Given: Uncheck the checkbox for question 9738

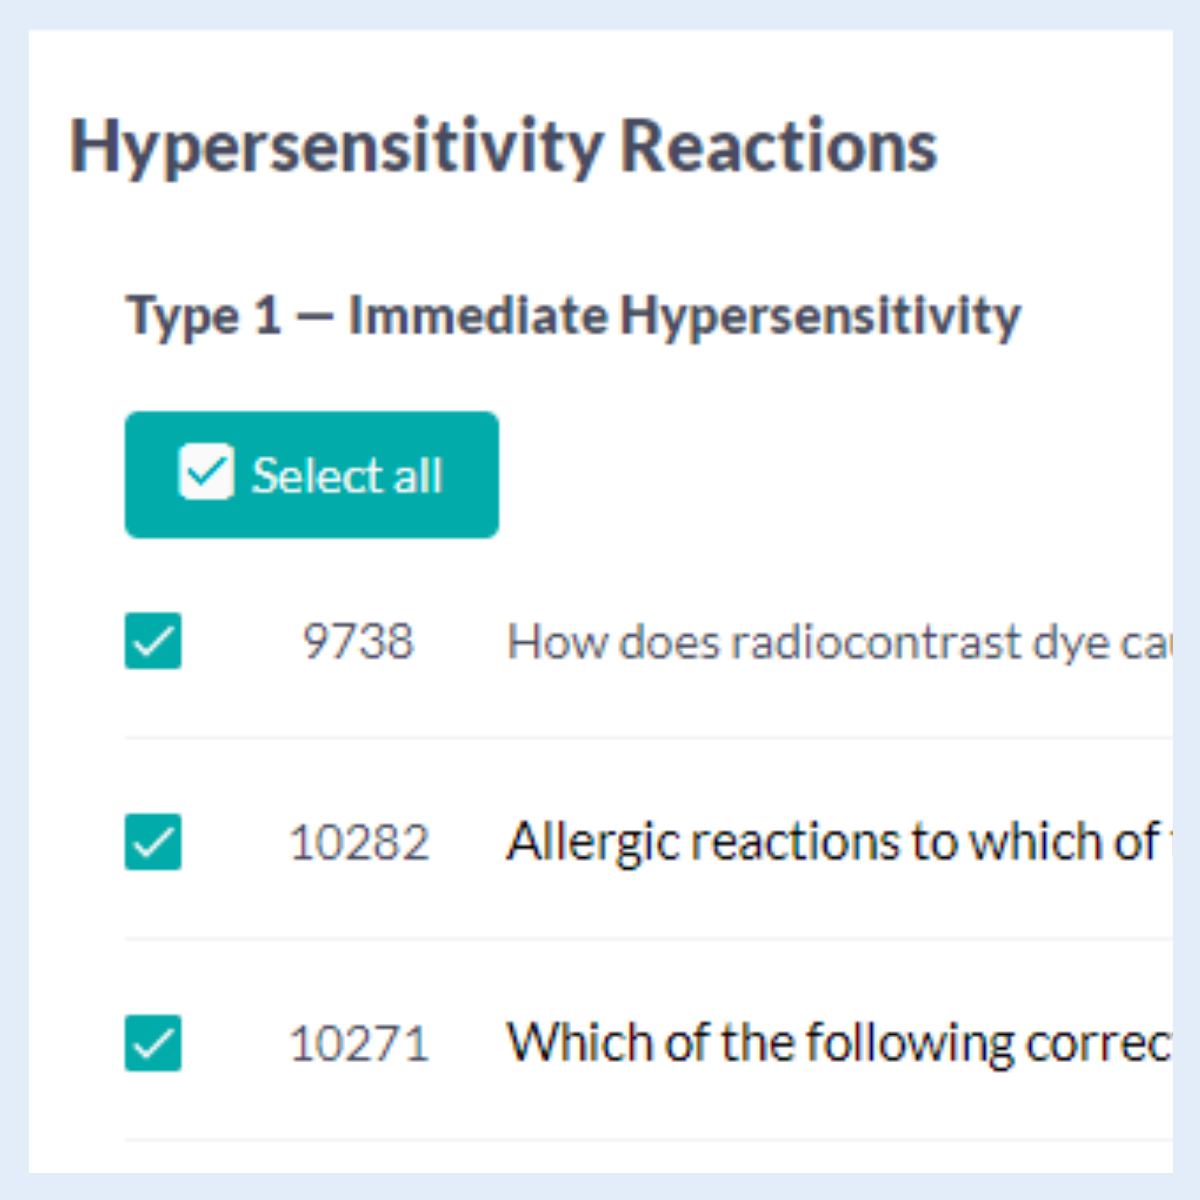Looking at the screenshot, I should [x=153, y=641].
